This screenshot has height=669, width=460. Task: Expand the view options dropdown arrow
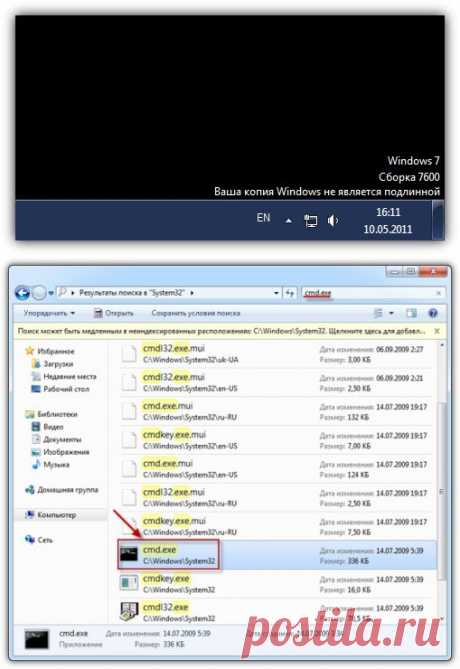pyautogui.click(x=391, y=313)
